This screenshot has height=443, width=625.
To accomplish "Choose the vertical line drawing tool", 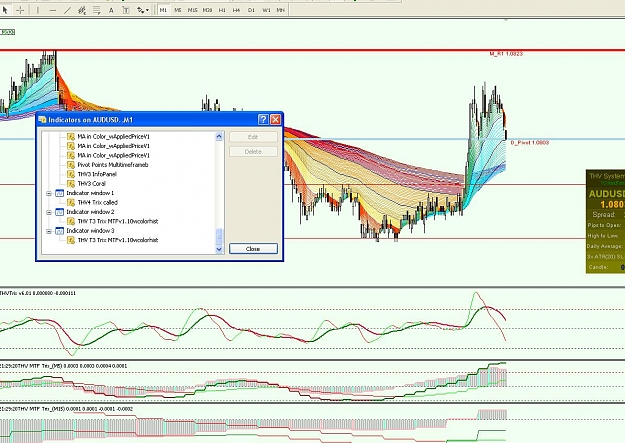I will (x=38, y=10).
